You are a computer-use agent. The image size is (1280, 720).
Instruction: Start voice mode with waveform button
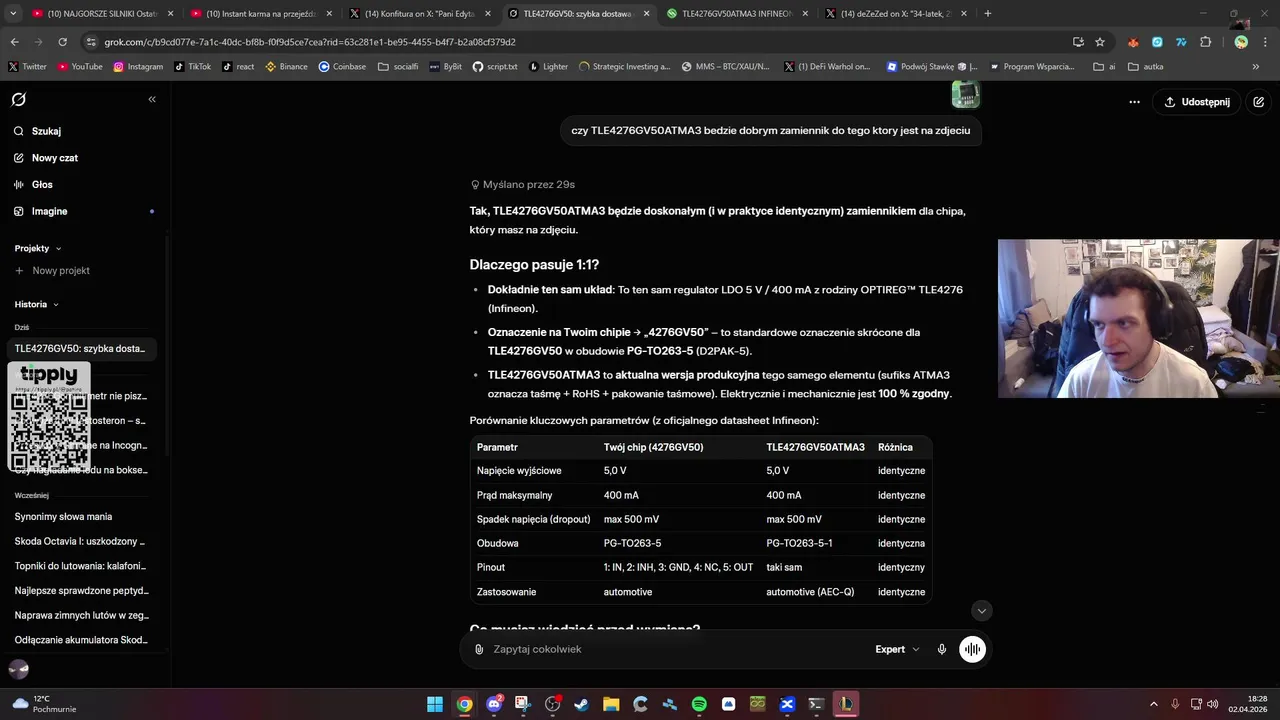click(972, 649)
